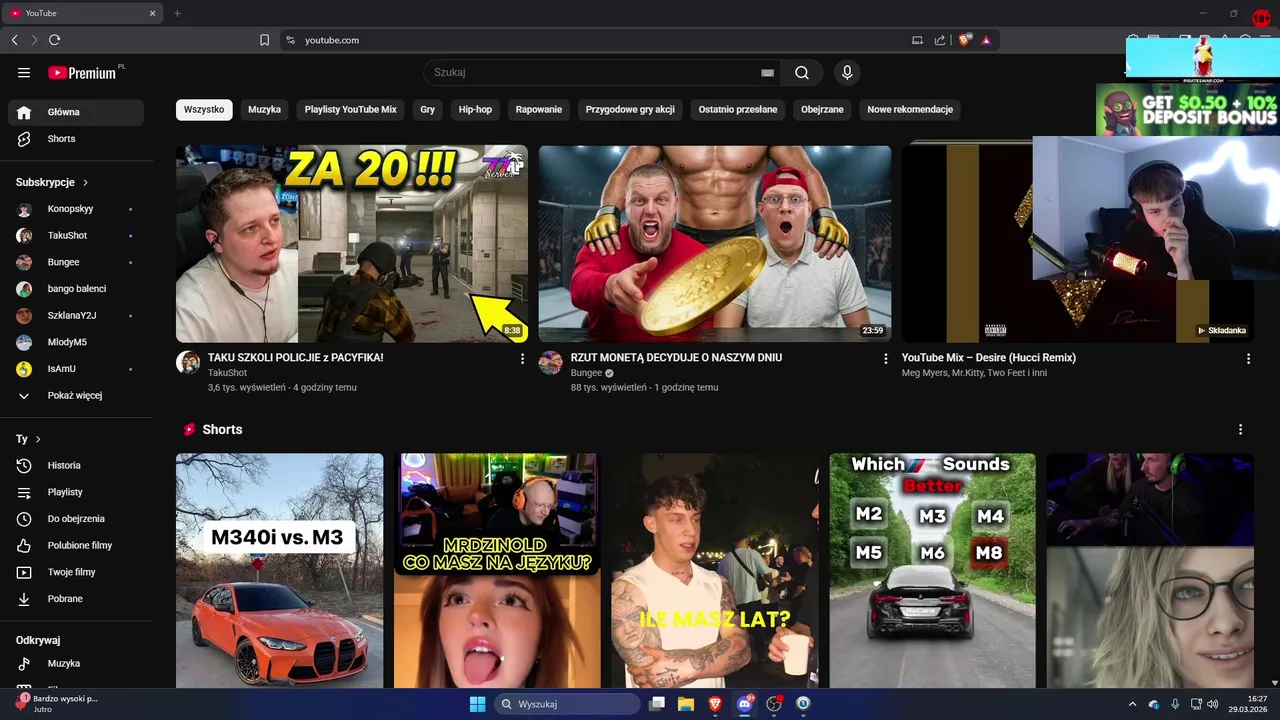Open ILE MASZ LAT short
The width and height of the screenshot is (1280, 720).
715,571
